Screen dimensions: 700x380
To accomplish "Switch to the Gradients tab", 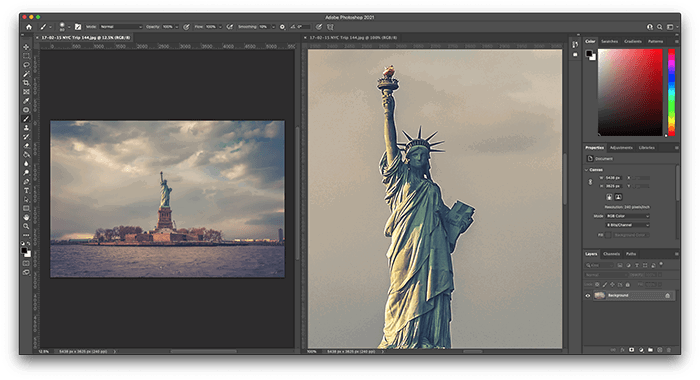I will [633, 41].
